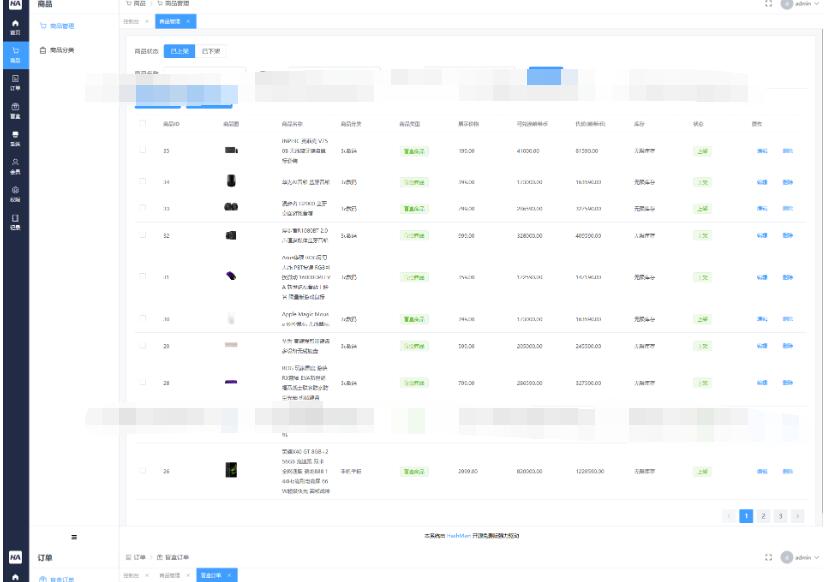Tick the select-all checkbox in table header

click(143, 124)
